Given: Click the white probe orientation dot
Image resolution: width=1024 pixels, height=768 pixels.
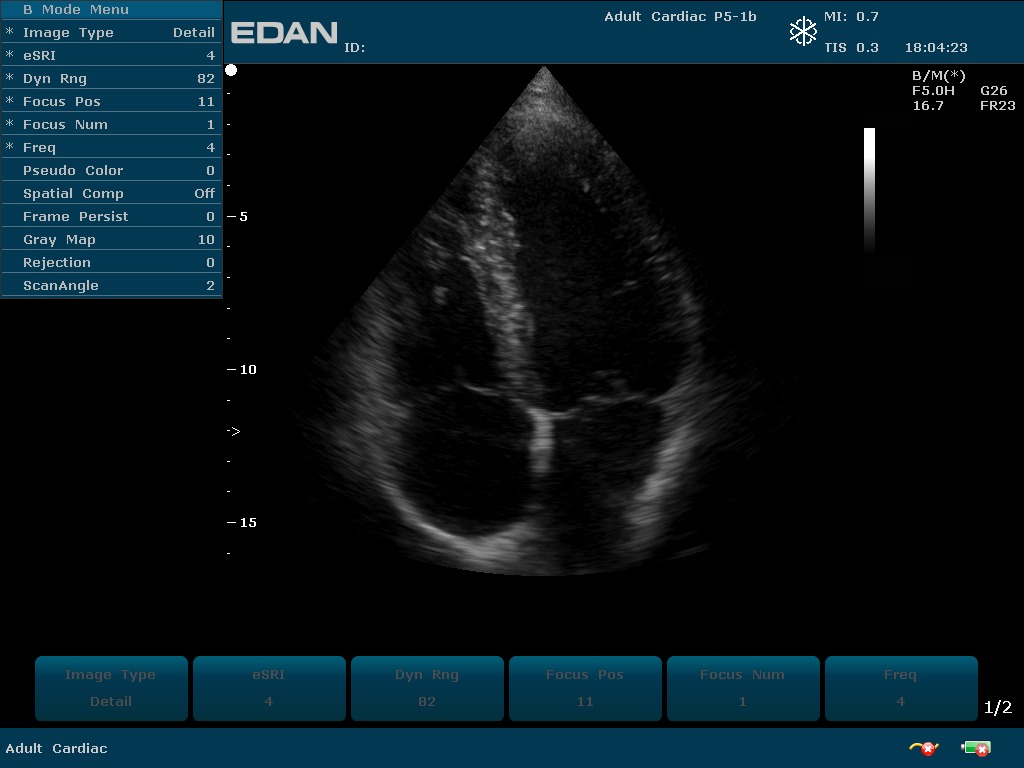Looking at the screenshot, I should click(231, 70).
